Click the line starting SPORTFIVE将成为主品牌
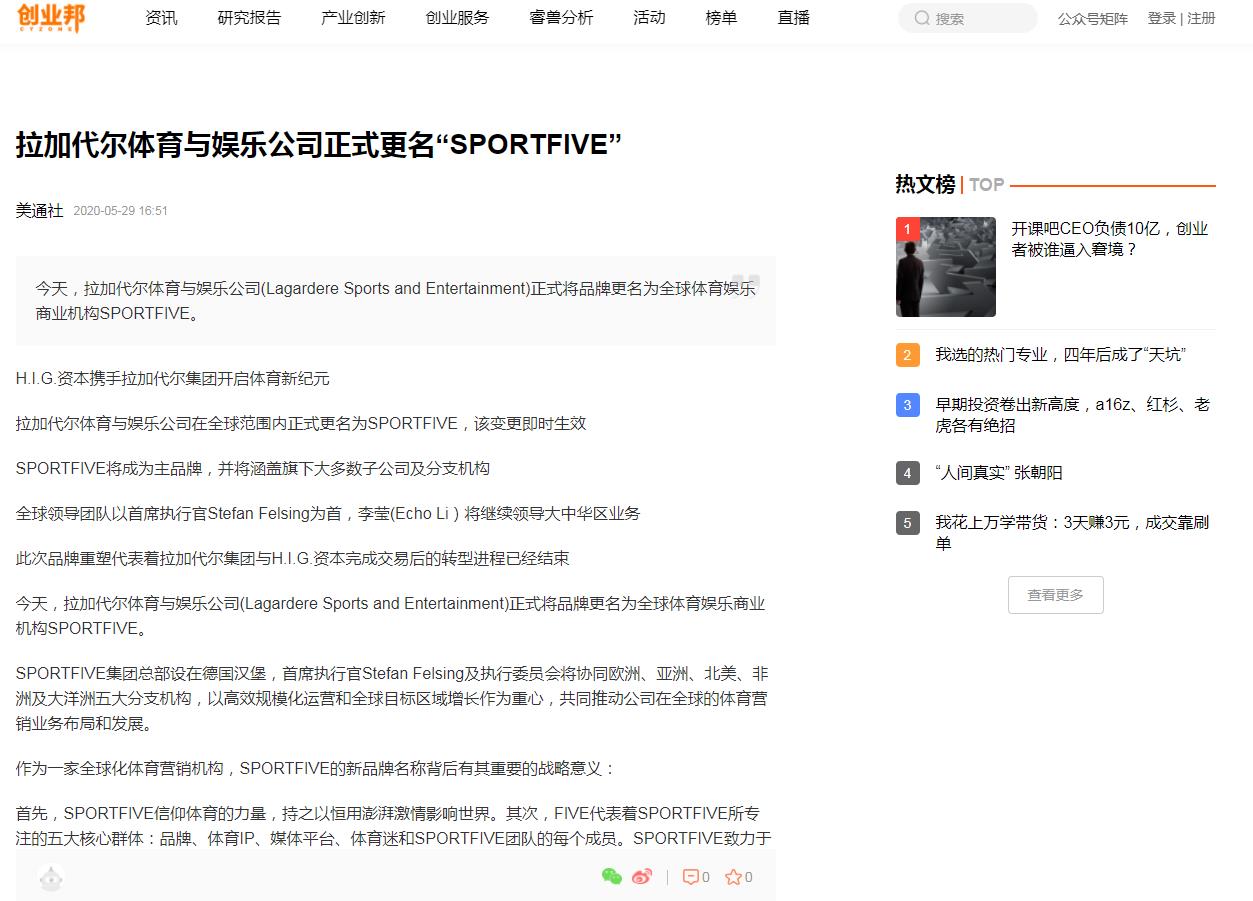This screenshot has width=1253, height=901. click(x=253, y=468)
